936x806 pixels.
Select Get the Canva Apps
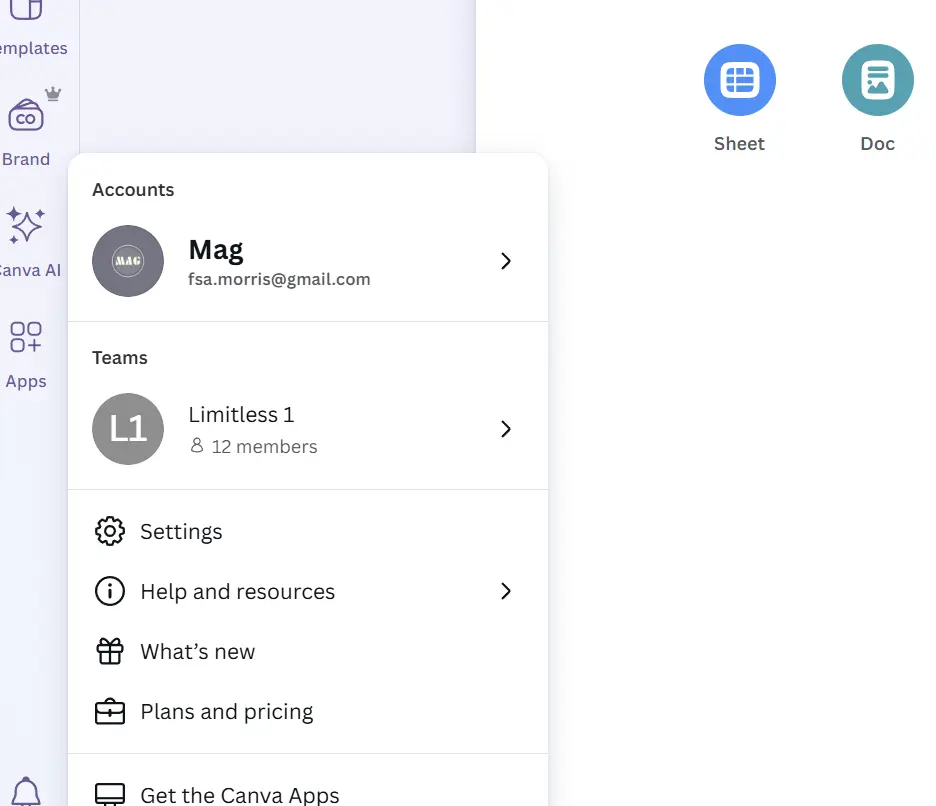coord(308,795)
